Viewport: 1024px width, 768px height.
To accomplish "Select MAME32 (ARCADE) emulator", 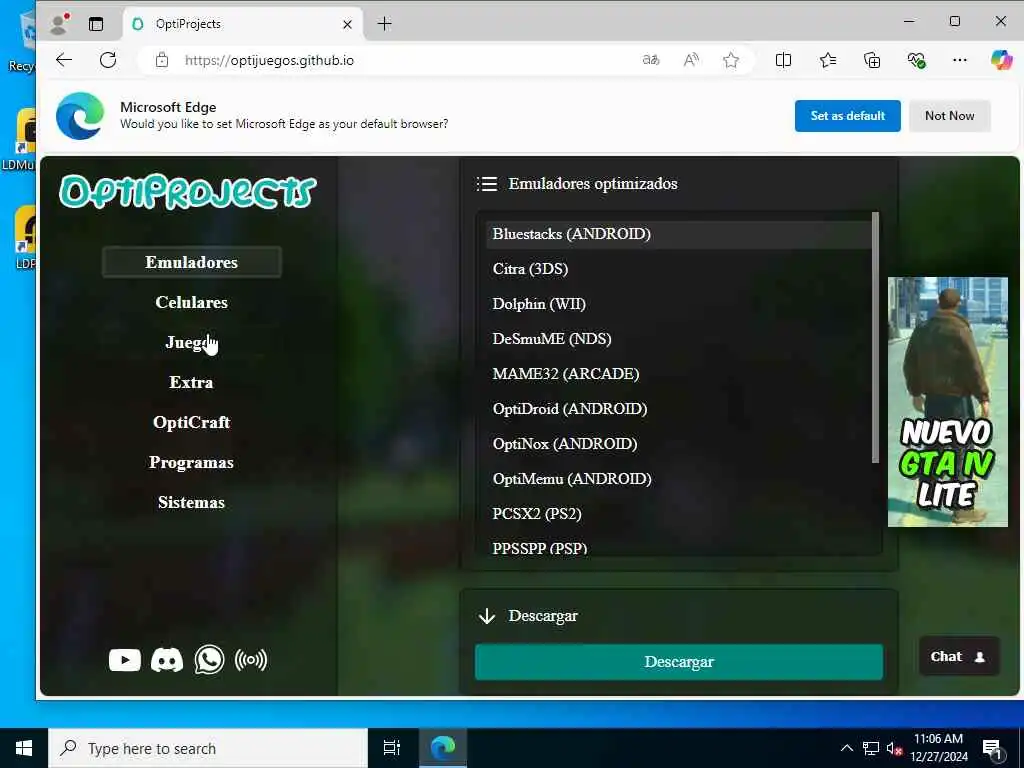I will click(678, 374).
